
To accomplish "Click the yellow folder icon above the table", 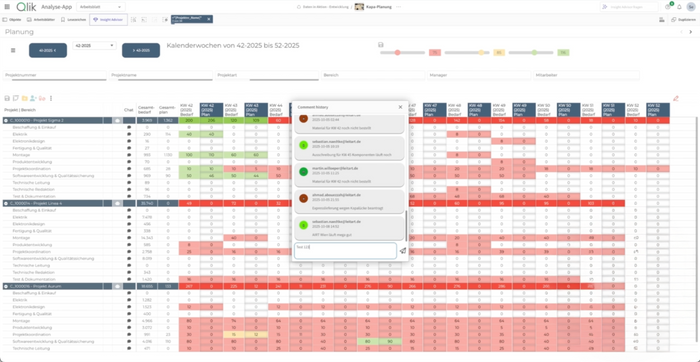I will pyautogui.click(x=25, y=98).
